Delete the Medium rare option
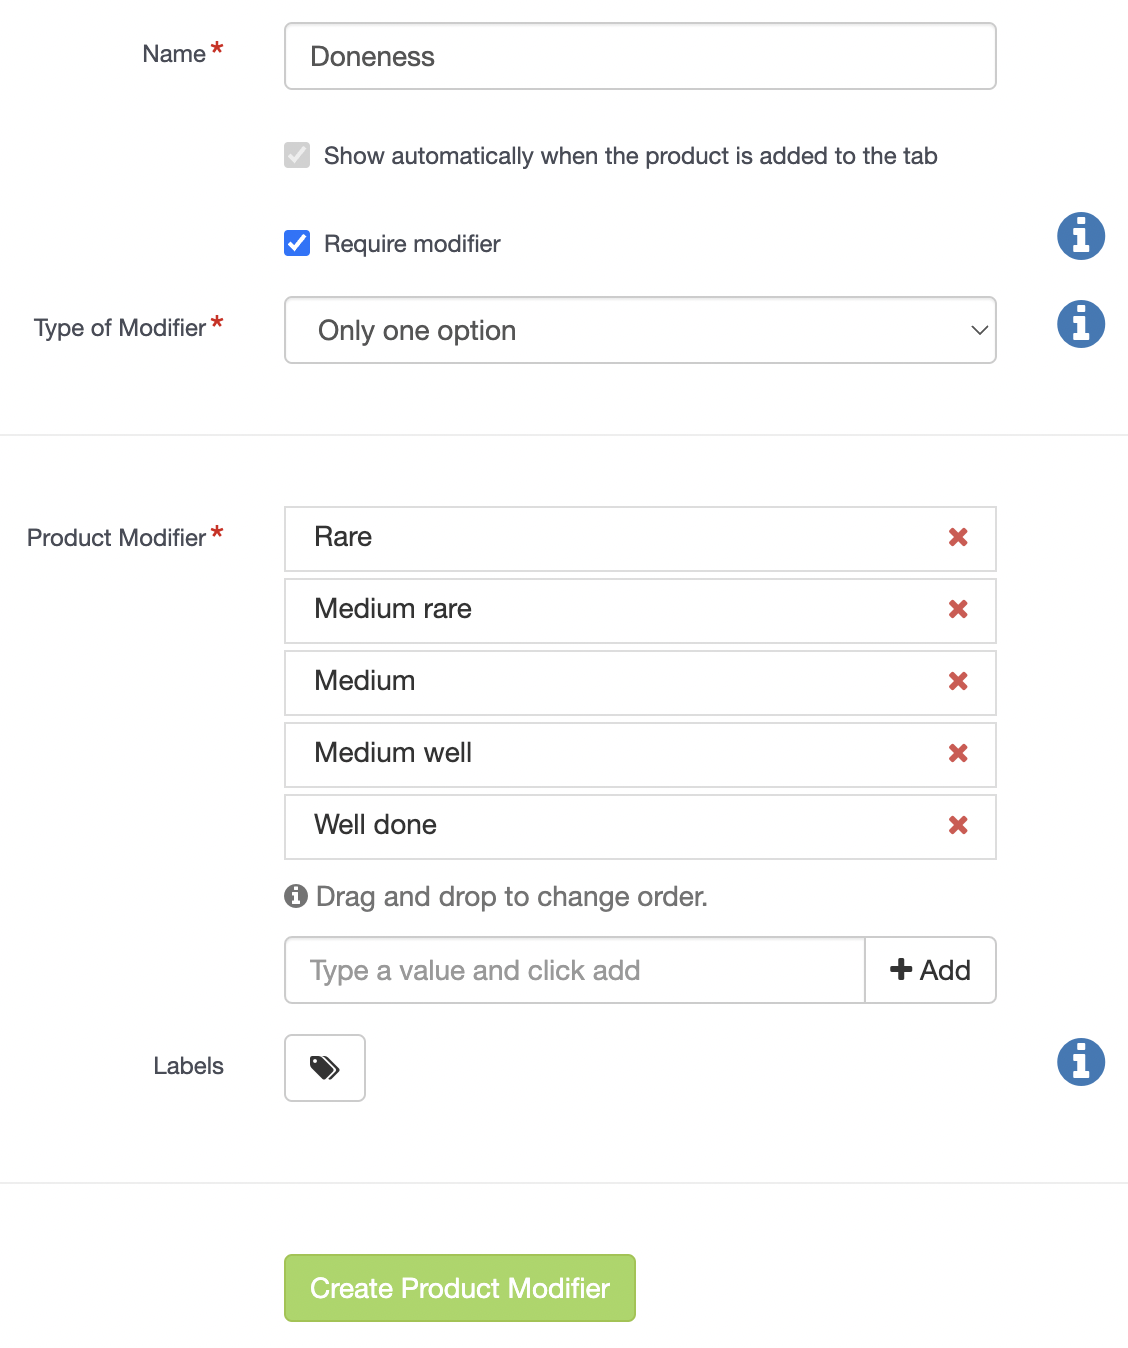Image resolution: width=1128 pixels, height=1348 pixels. click(x=958, y=610)
